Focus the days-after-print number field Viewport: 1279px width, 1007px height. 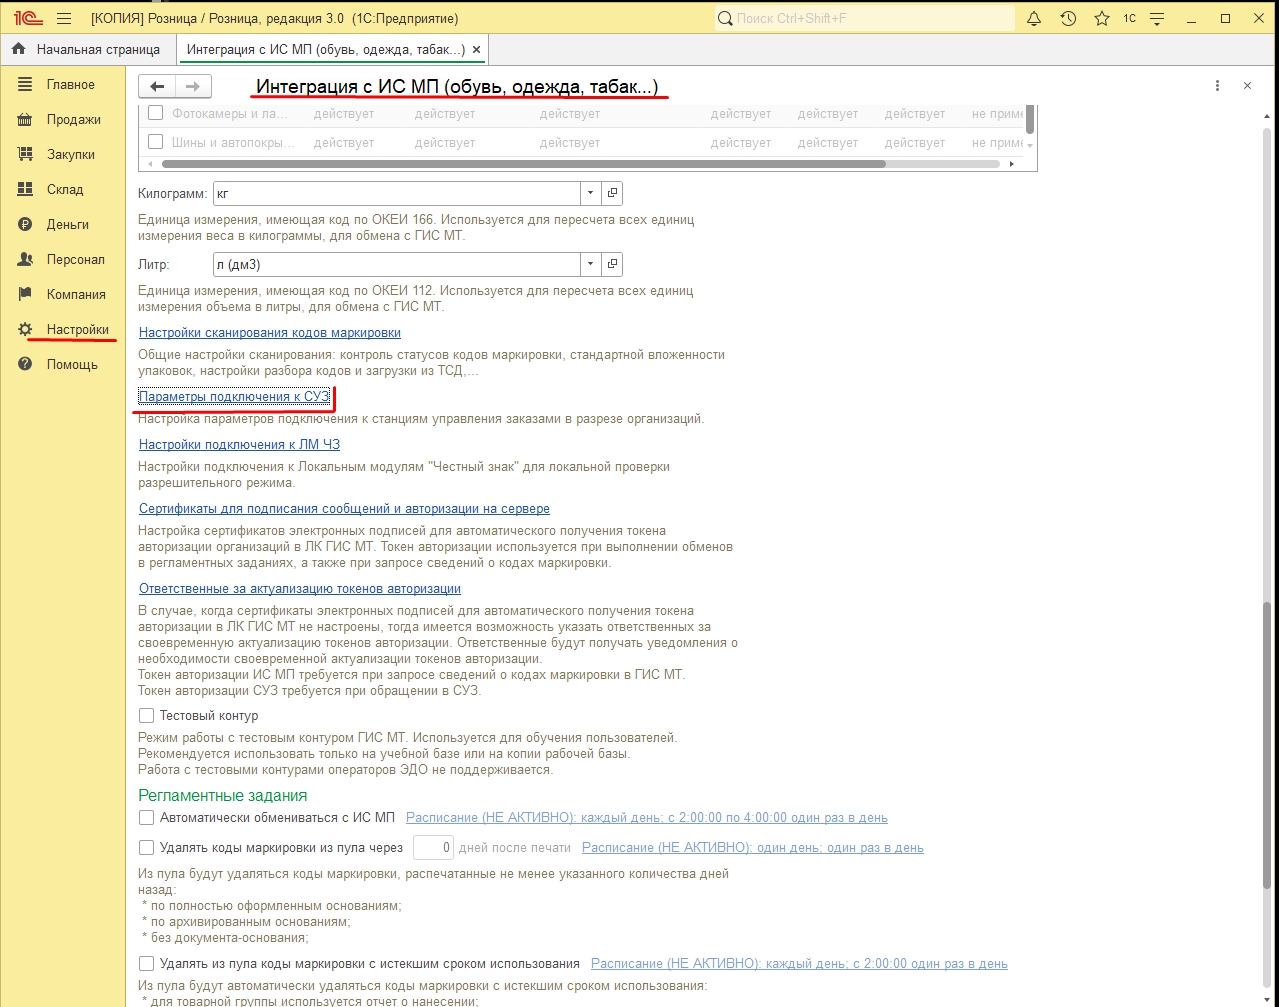tap(433, 848)
